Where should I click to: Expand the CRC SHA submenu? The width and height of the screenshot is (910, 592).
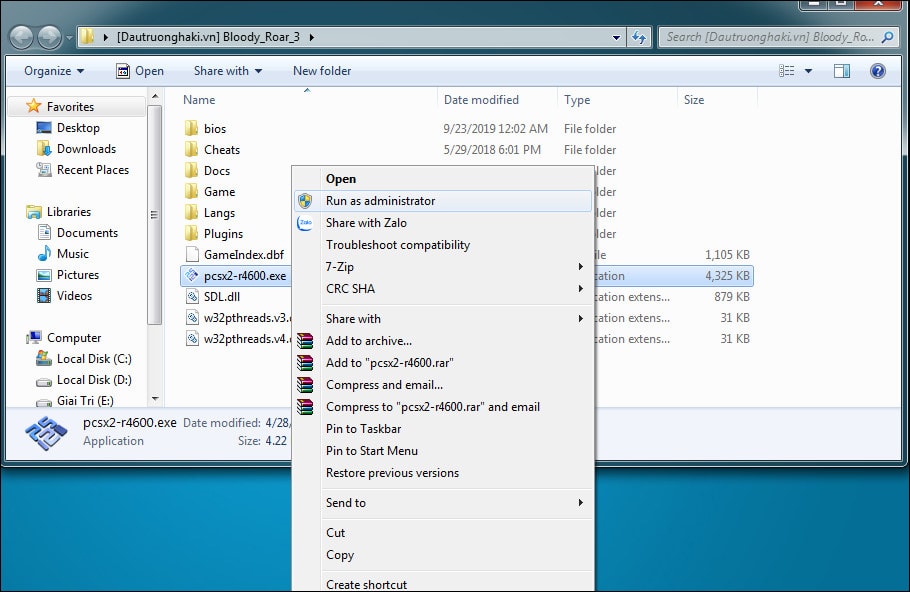(443, 289)
